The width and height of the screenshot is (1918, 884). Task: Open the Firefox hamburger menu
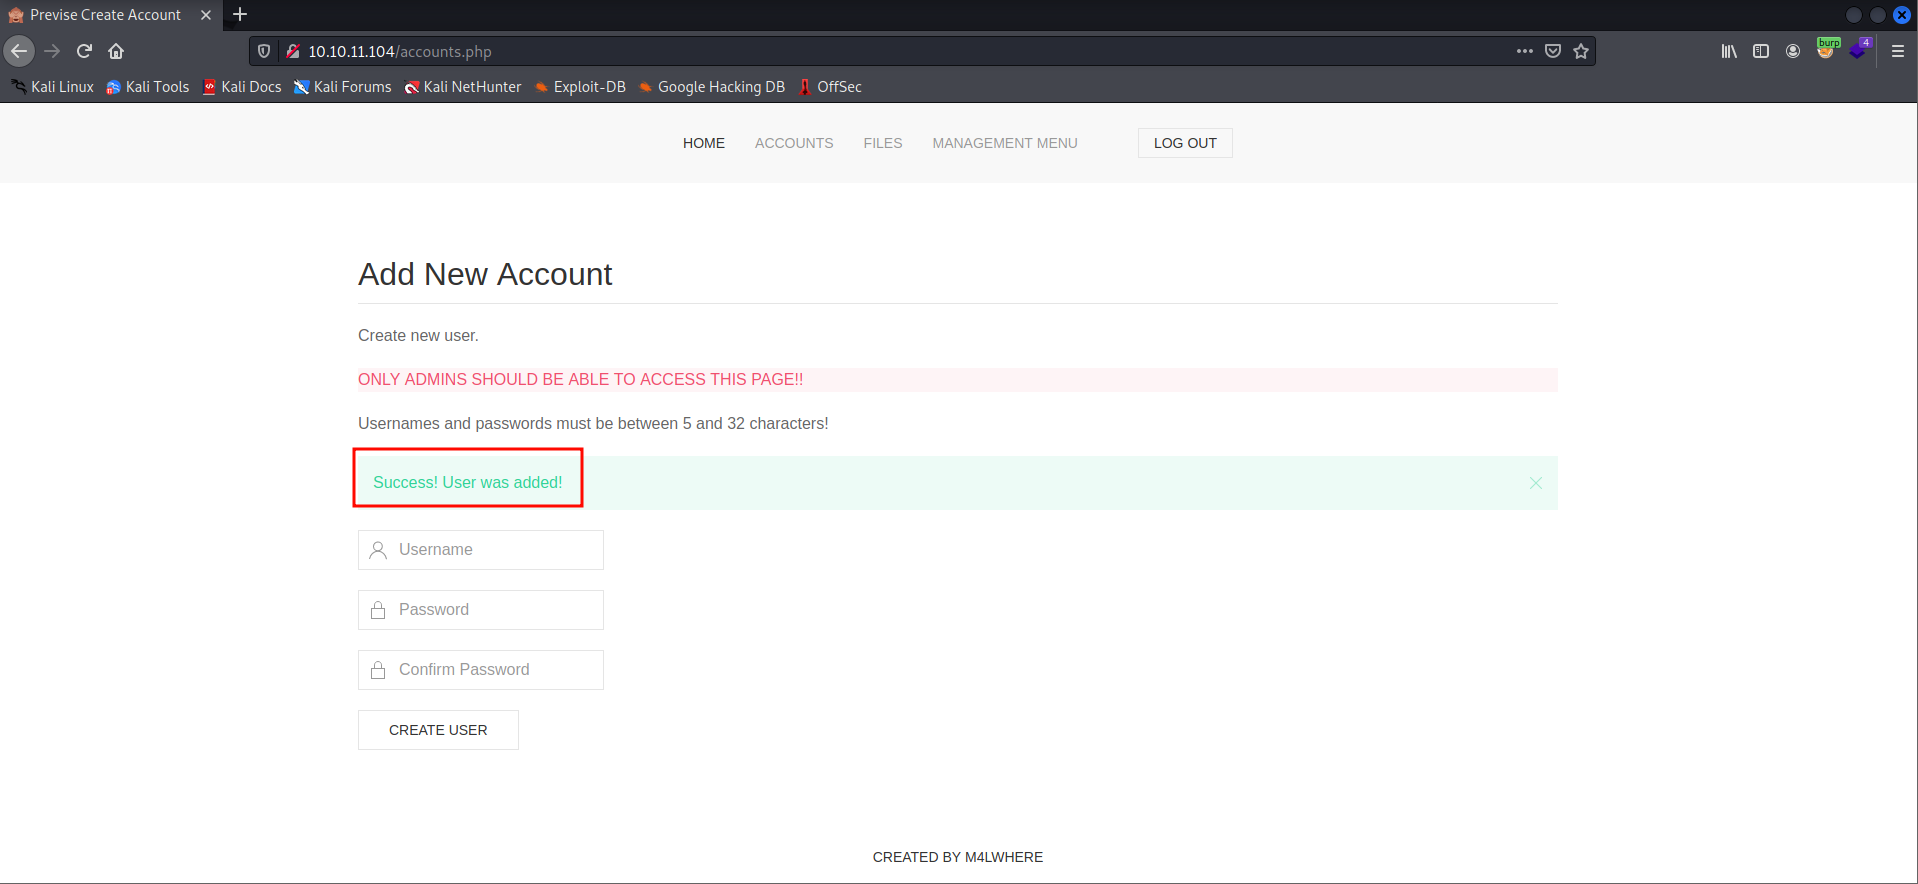click(x=1897, y=51)
